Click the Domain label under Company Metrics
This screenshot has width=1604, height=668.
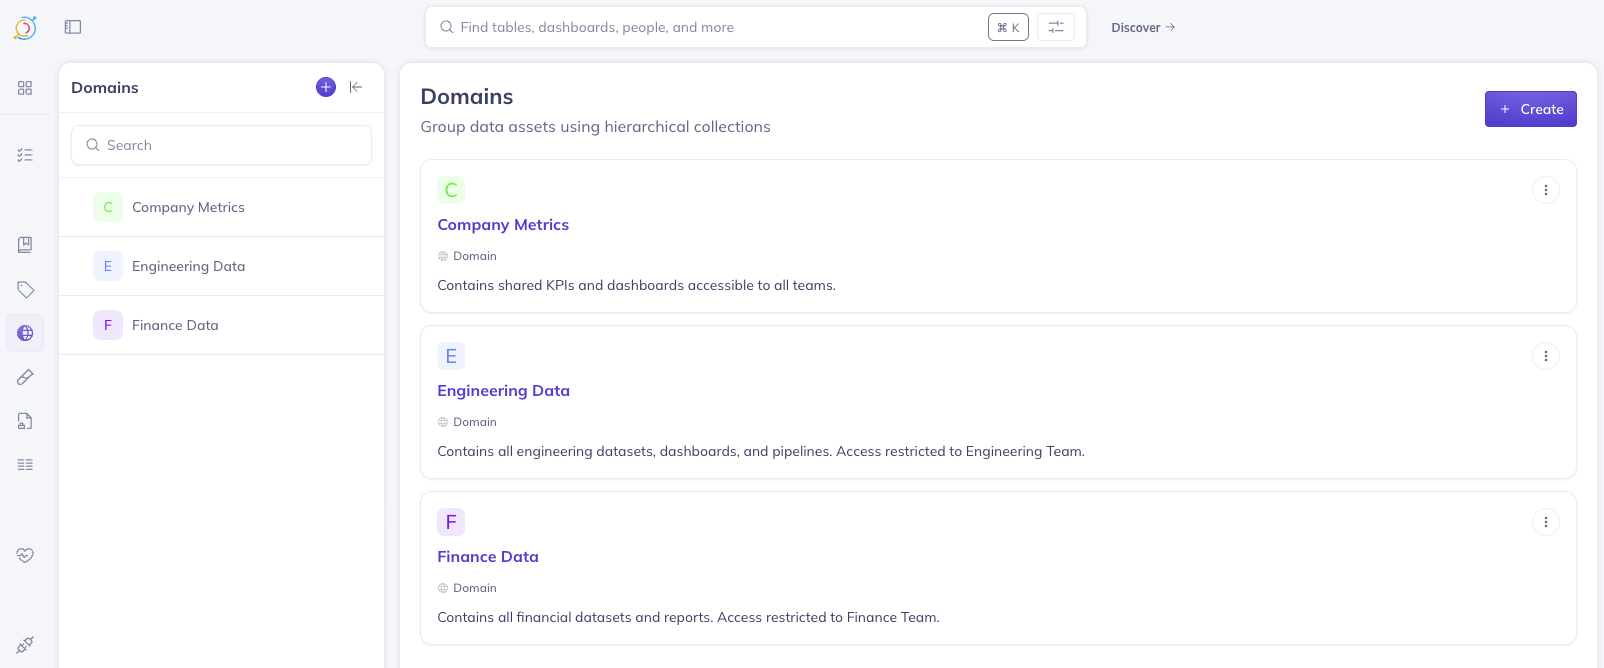(x=474, y=256)
